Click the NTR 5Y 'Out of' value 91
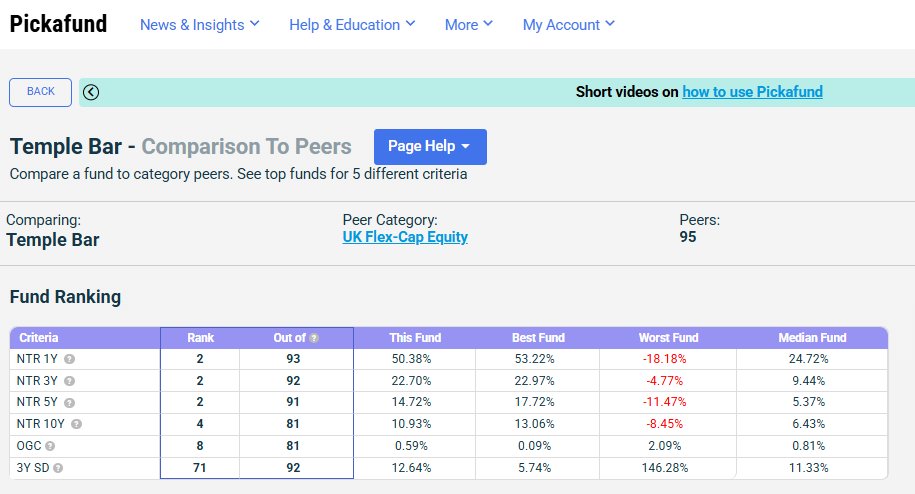915x494 pixels. pos(293,402)
